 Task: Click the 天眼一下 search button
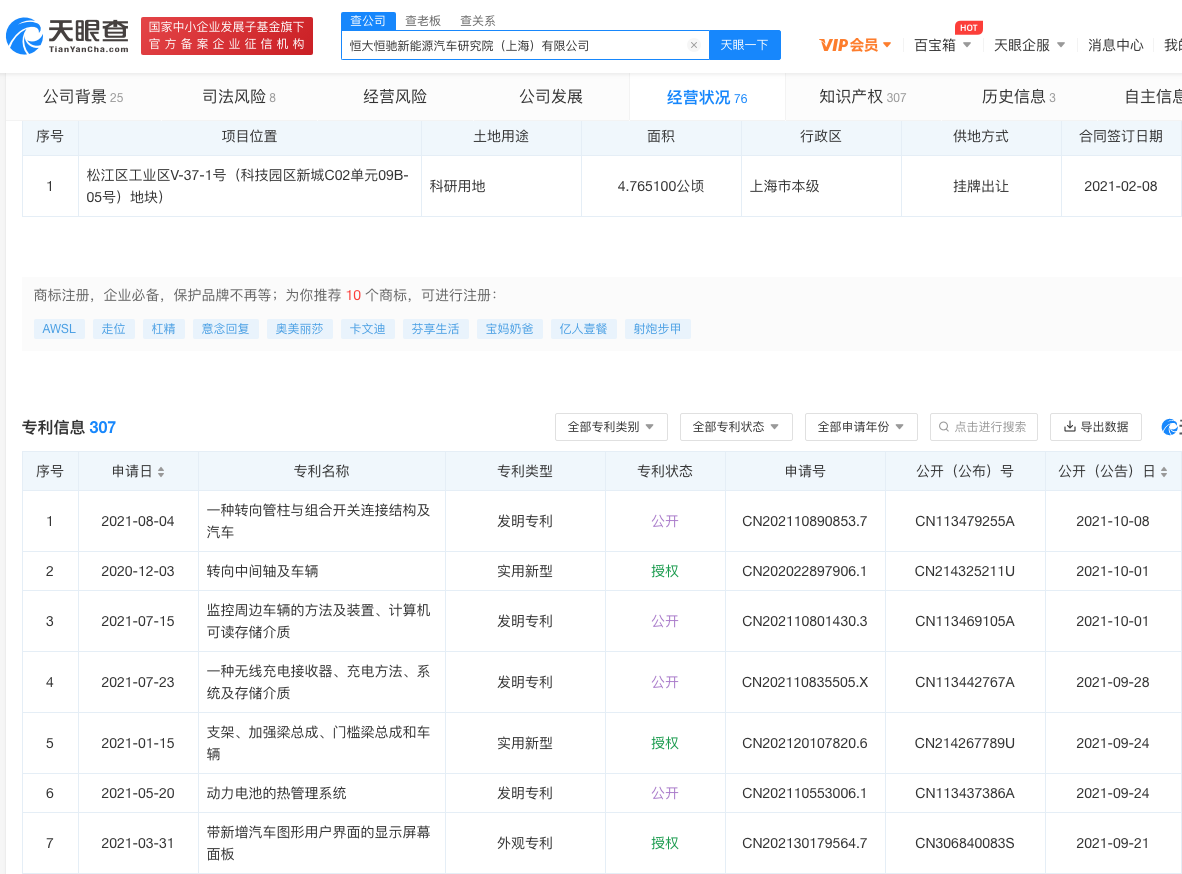(745, 45)
